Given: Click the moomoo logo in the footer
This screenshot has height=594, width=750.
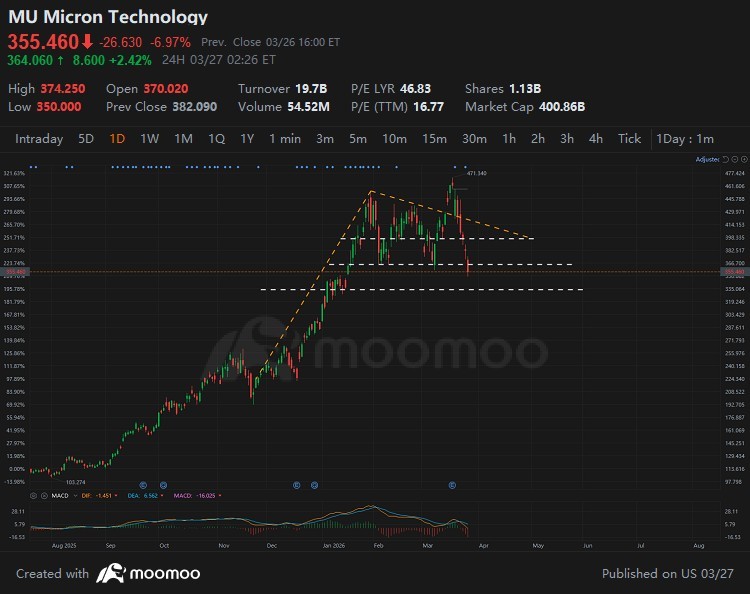Looking at the screenshot, I should tap(148, 573).
